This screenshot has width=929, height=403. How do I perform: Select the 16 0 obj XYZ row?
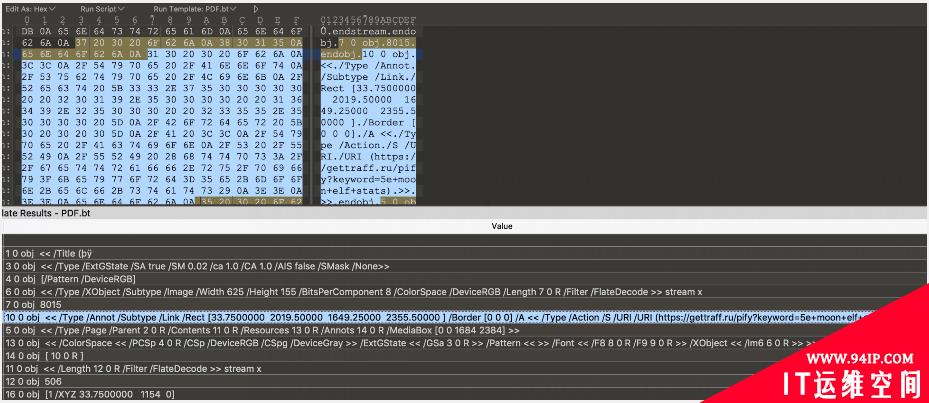tap(100, 394)
